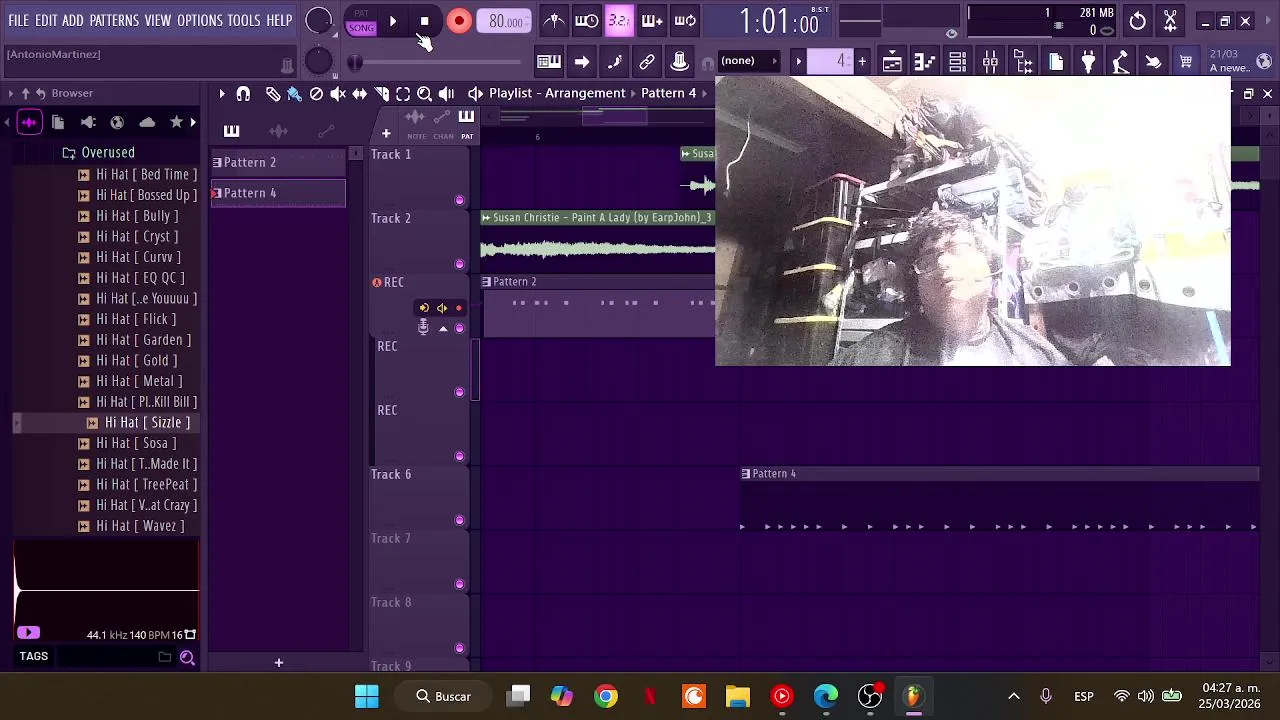Select the Delete tool
1280x720 pixels.
pos(316,93)
